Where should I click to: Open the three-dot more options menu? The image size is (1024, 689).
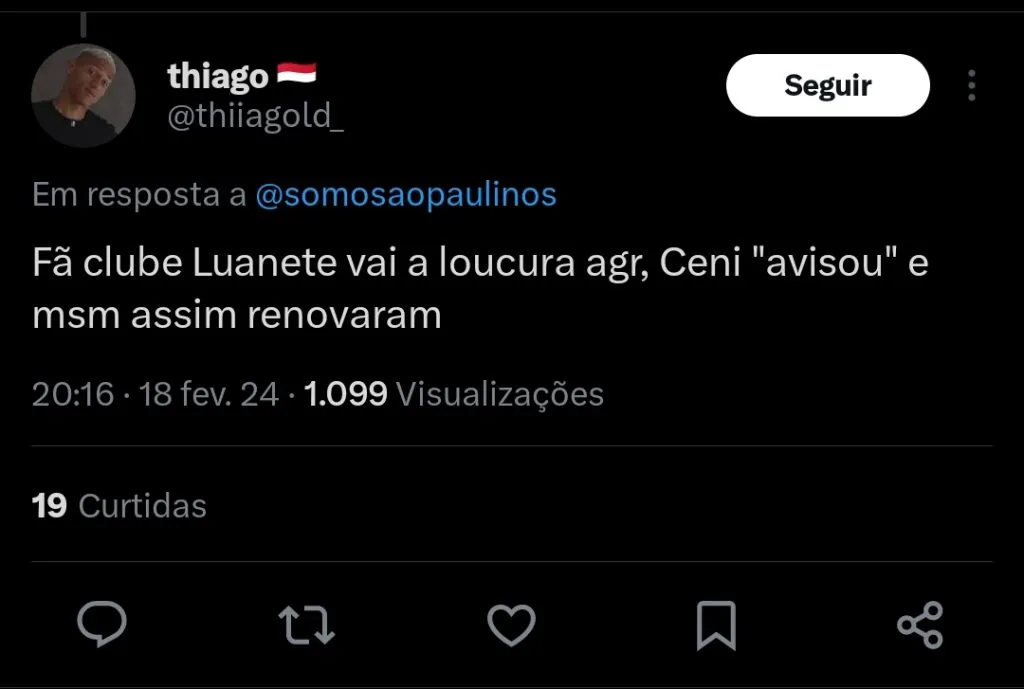[x=971, y=86]
